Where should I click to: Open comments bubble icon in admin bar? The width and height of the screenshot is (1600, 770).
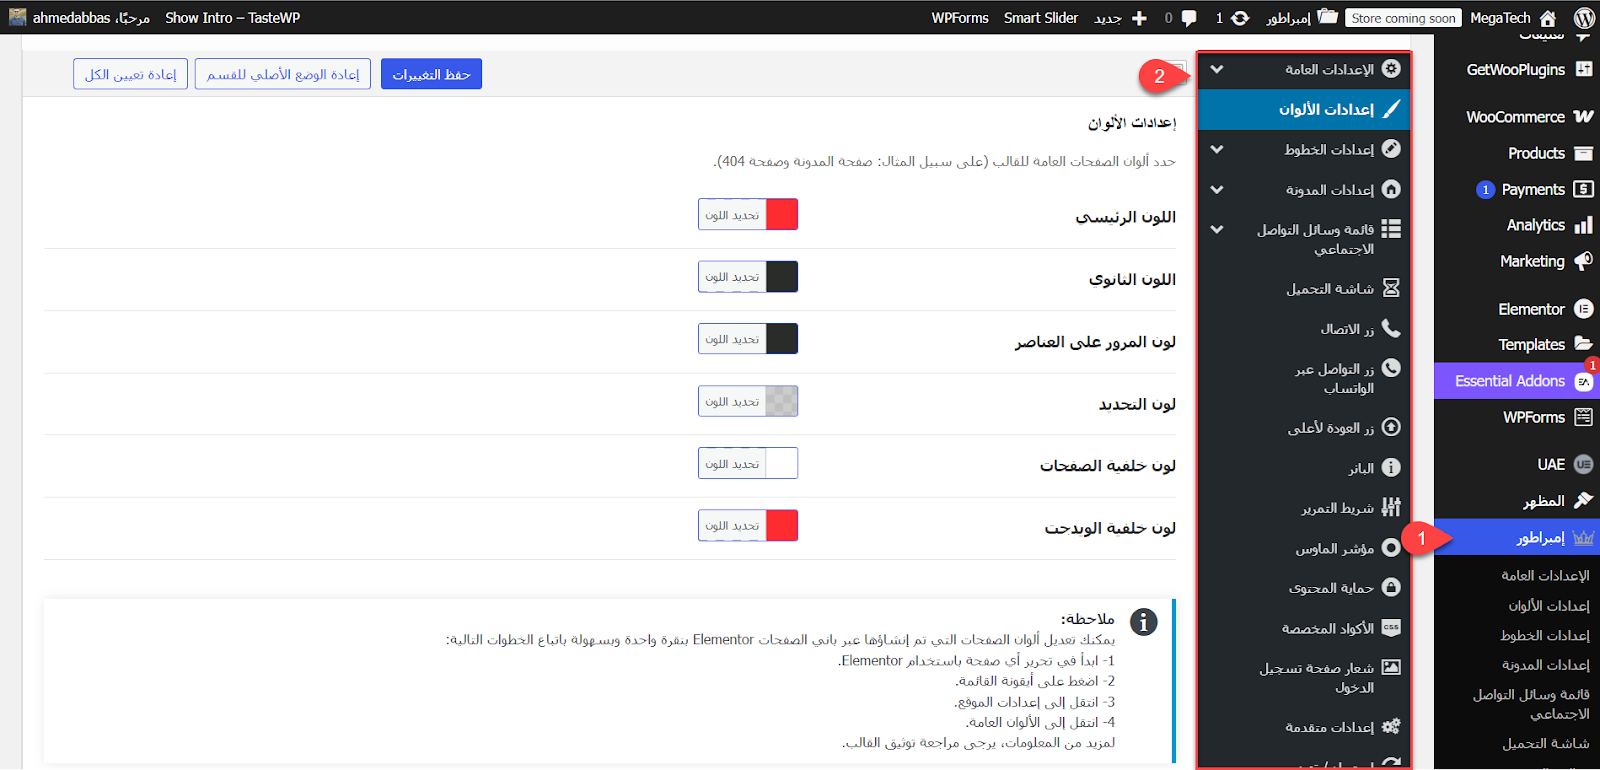(1189, 18)
